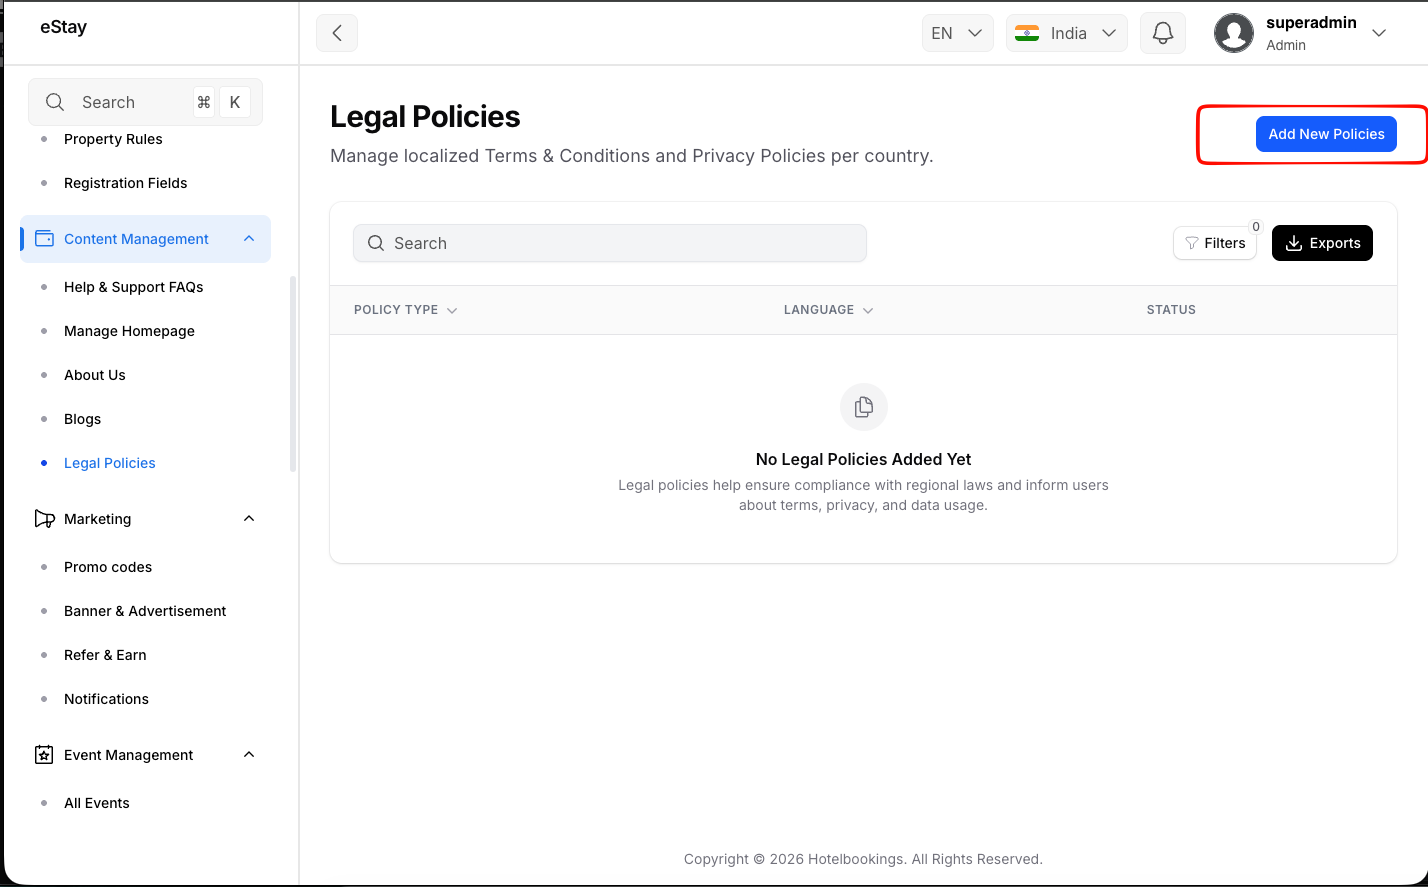Open Manage Homepage page
1428x887 pixels.
(130, 331)
